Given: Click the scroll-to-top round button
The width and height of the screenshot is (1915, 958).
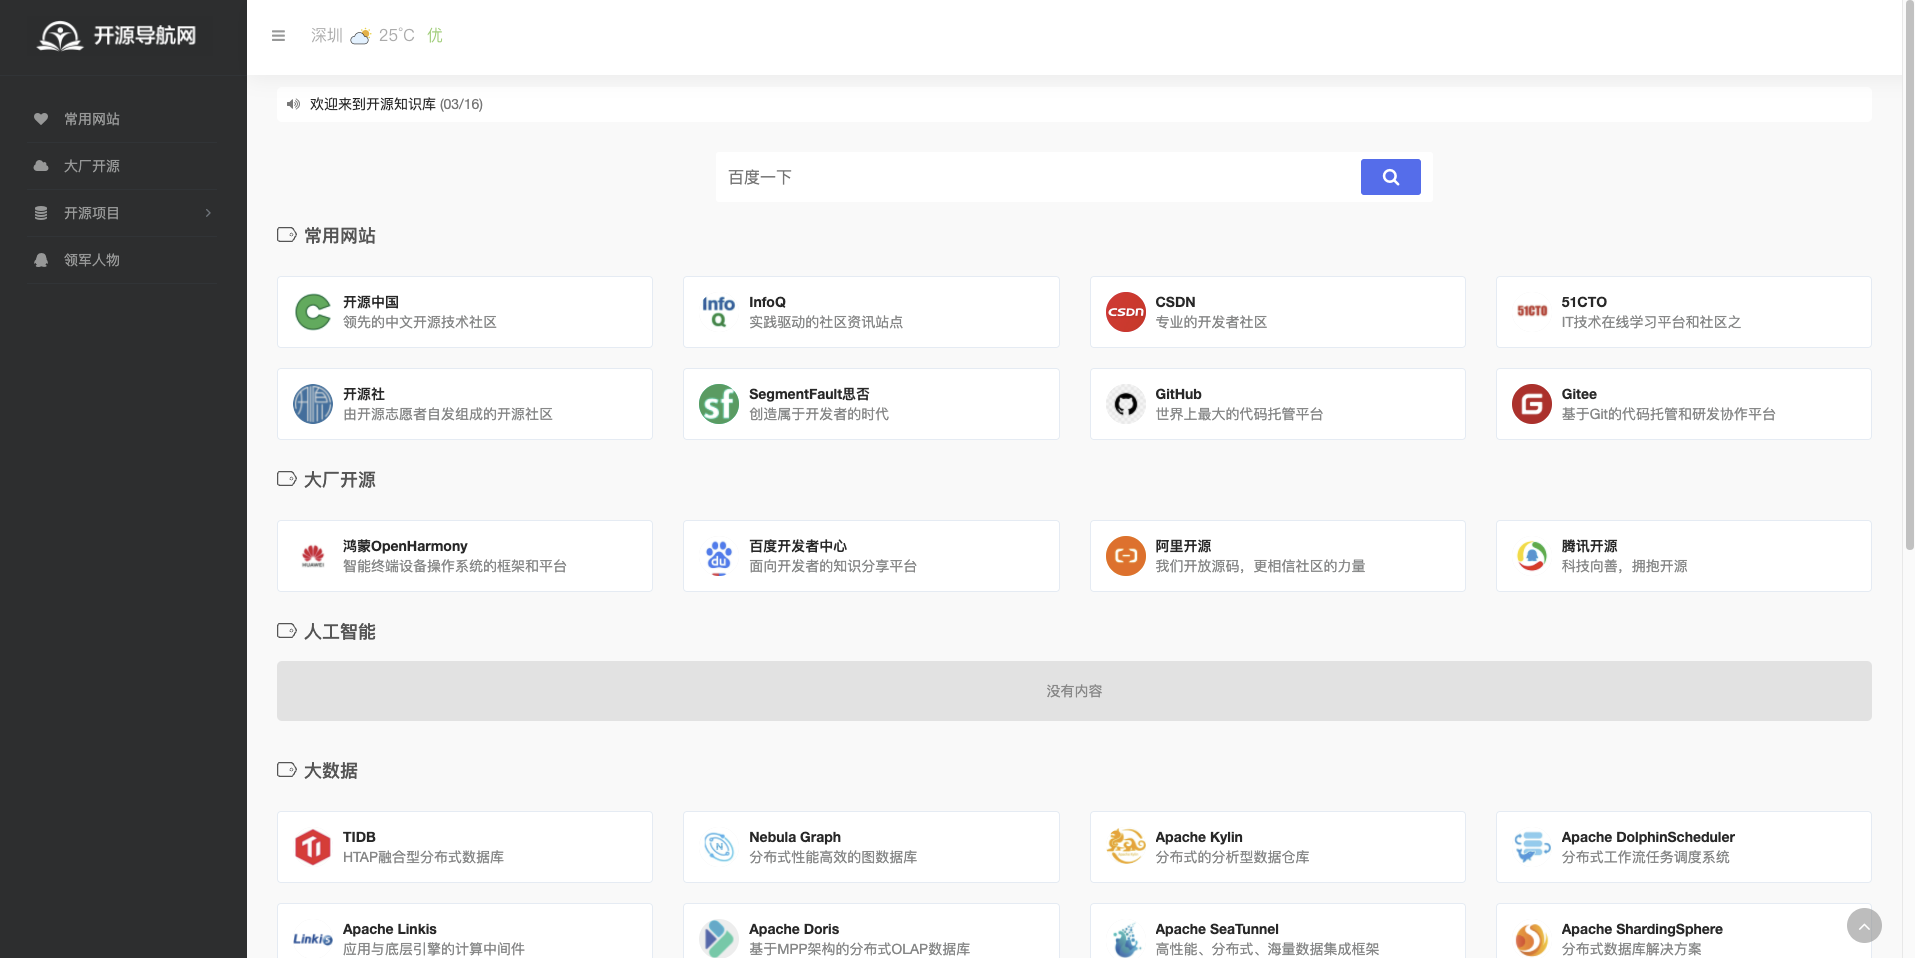Looking at the screenshot, I should pyautogui.click(x=1864, y=925).
